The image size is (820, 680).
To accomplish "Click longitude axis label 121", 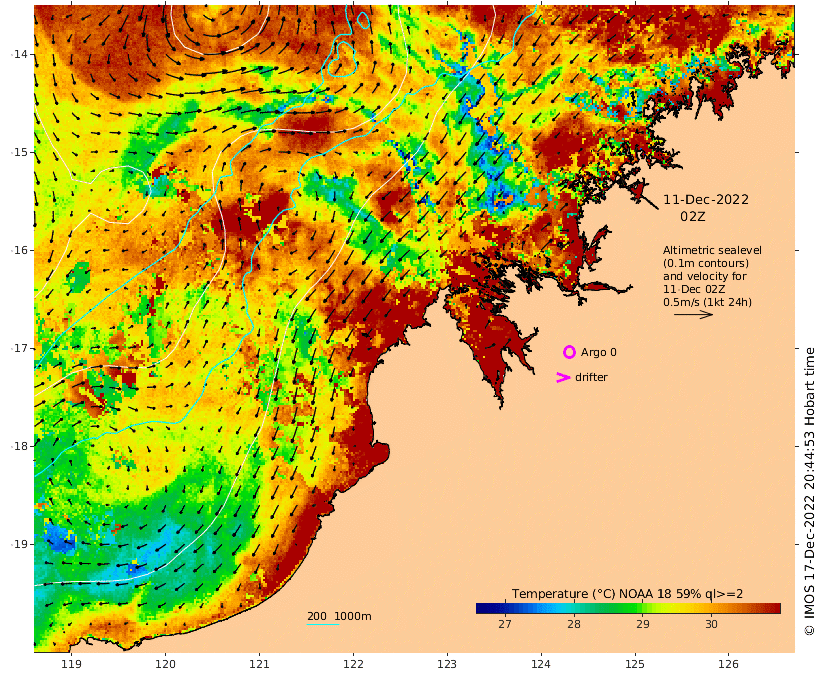I will click(259, 664).
